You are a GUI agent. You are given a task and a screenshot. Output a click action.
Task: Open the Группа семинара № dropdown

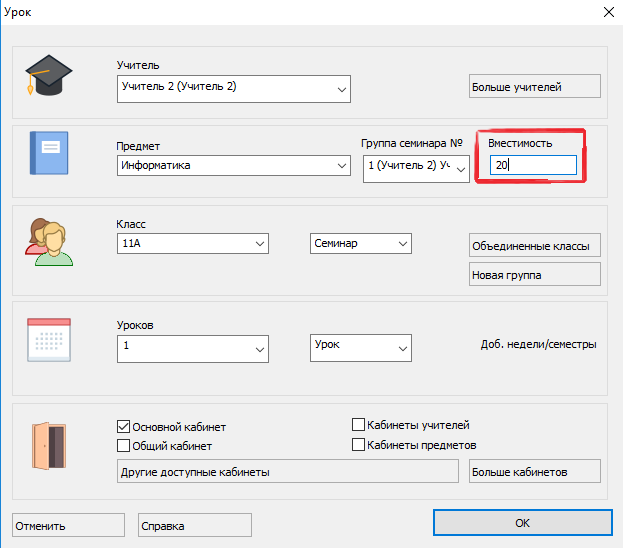460,168
